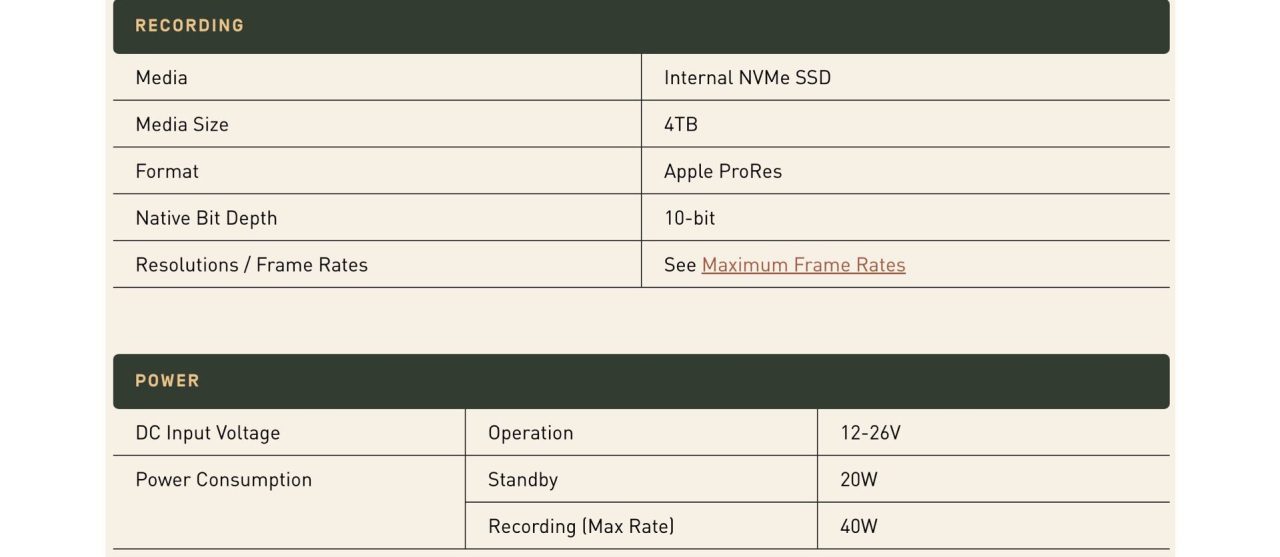Click the 4TB media size value
The image size is (1280, 557).
coord(681,125)
